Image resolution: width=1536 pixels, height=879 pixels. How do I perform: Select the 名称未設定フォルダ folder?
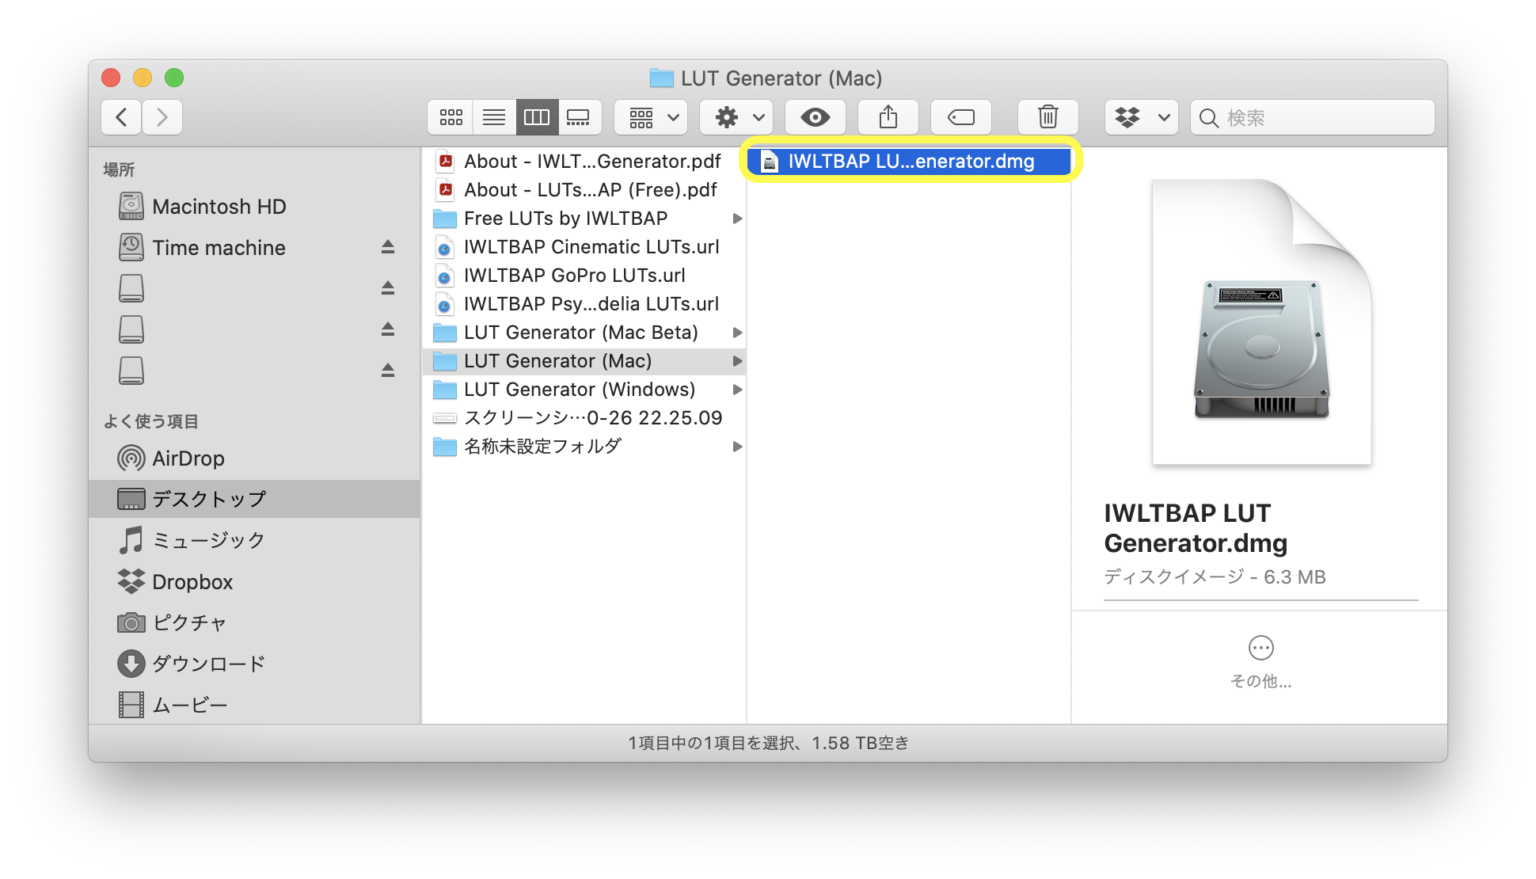(x=584, y=446)
